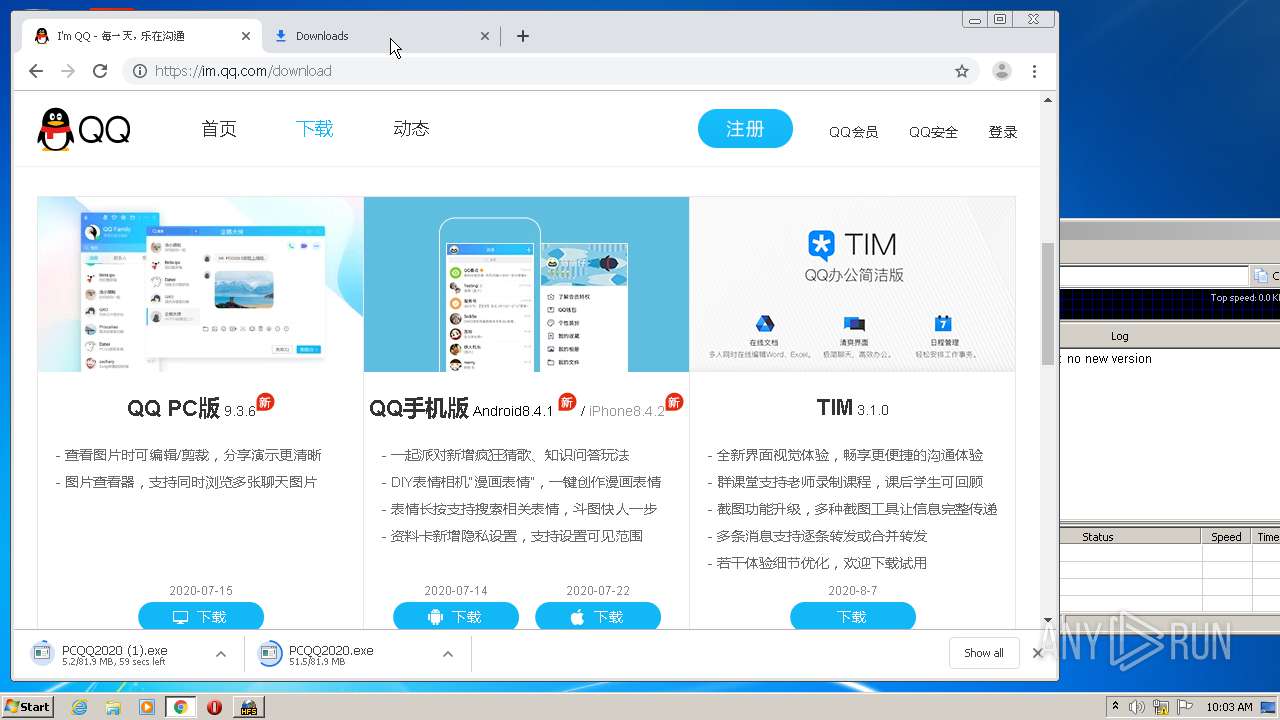1280x720 pixels.
Task: Click the 注册 register button
Action: (745, 129)
